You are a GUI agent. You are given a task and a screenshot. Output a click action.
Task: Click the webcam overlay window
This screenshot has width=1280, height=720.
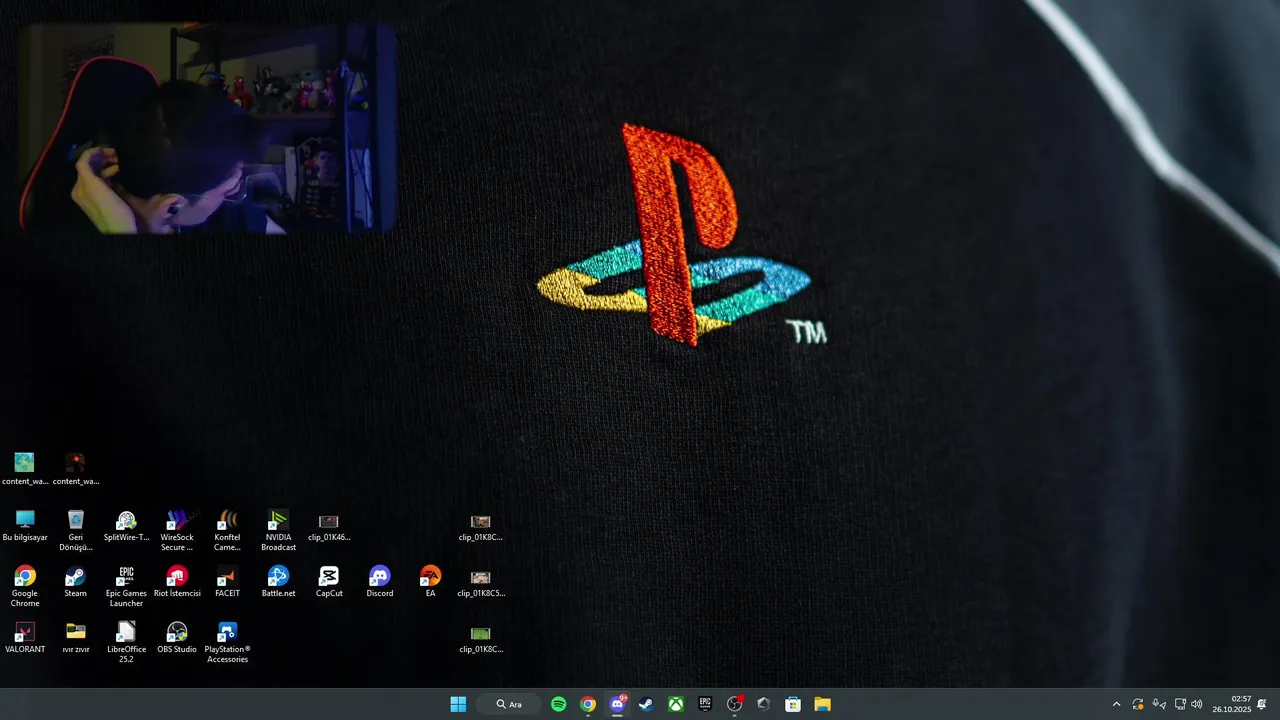click(x=208, y=128)
